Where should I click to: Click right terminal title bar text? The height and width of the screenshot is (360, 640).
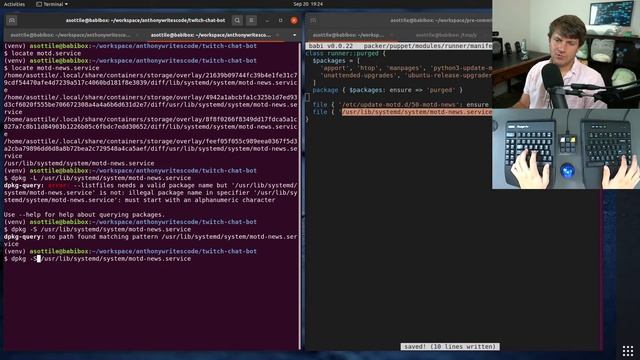(x=441, y=20)
